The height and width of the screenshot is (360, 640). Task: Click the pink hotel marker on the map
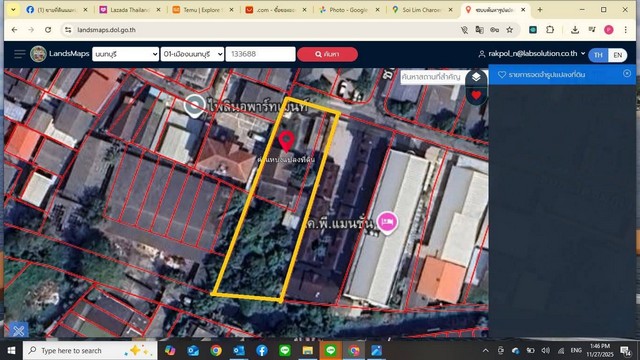[x=387, y=223]
